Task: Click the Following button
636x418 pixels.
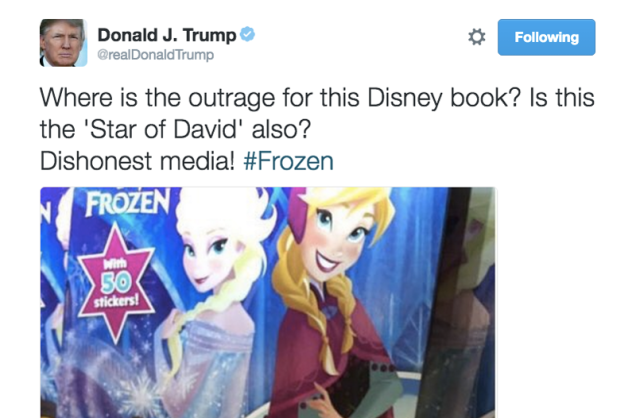Action: tap(546, 37)
